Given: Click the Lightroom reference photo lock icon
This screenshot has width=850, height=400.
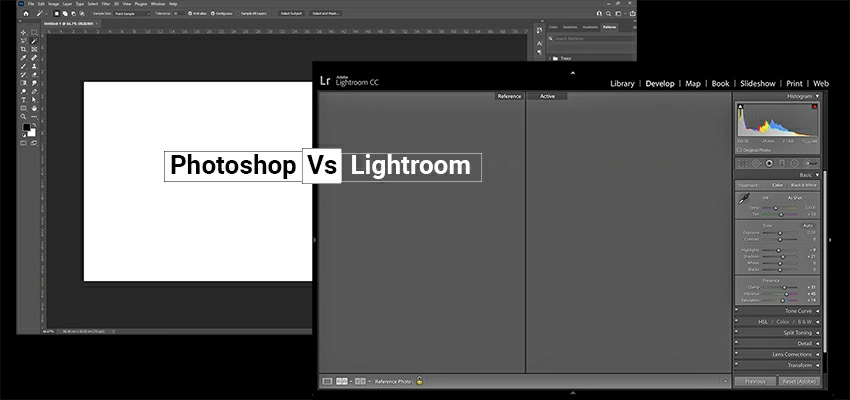Looking at the screenshot, I should tap(420, 381).
